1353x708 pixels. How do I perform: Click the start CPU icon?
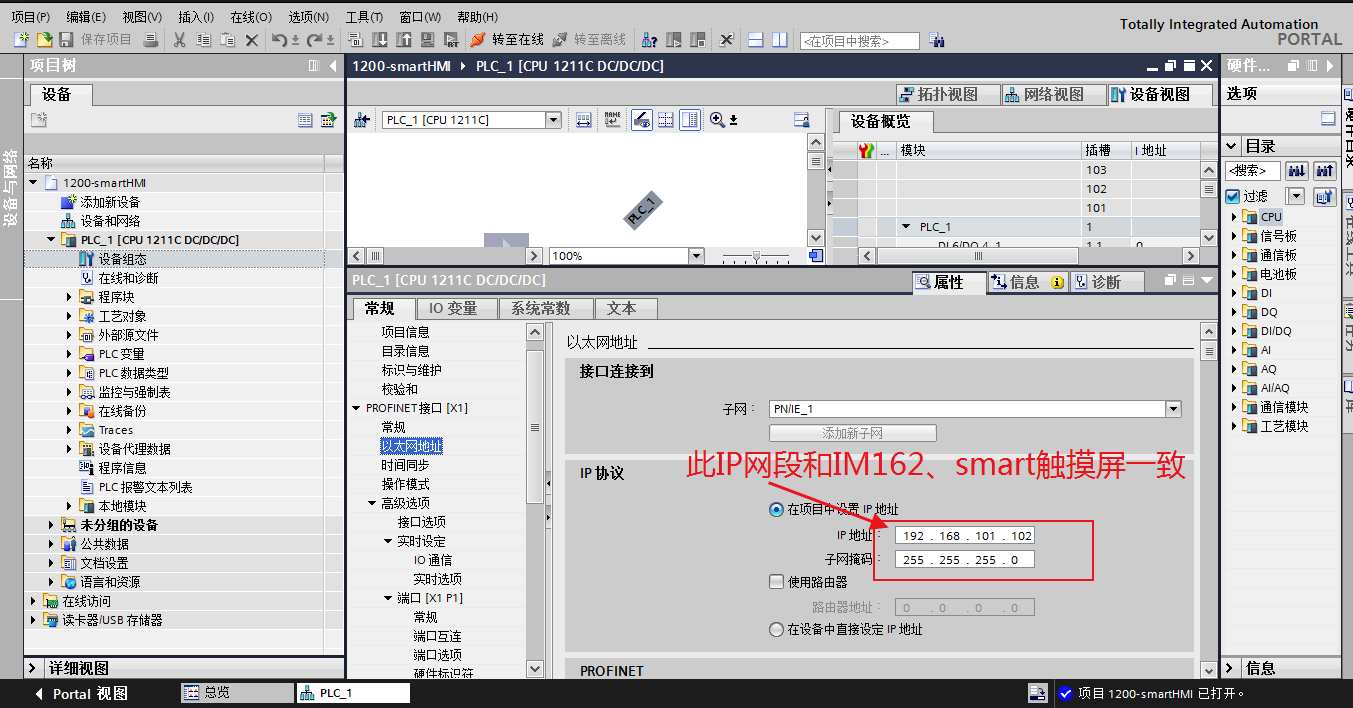[674, 40]
